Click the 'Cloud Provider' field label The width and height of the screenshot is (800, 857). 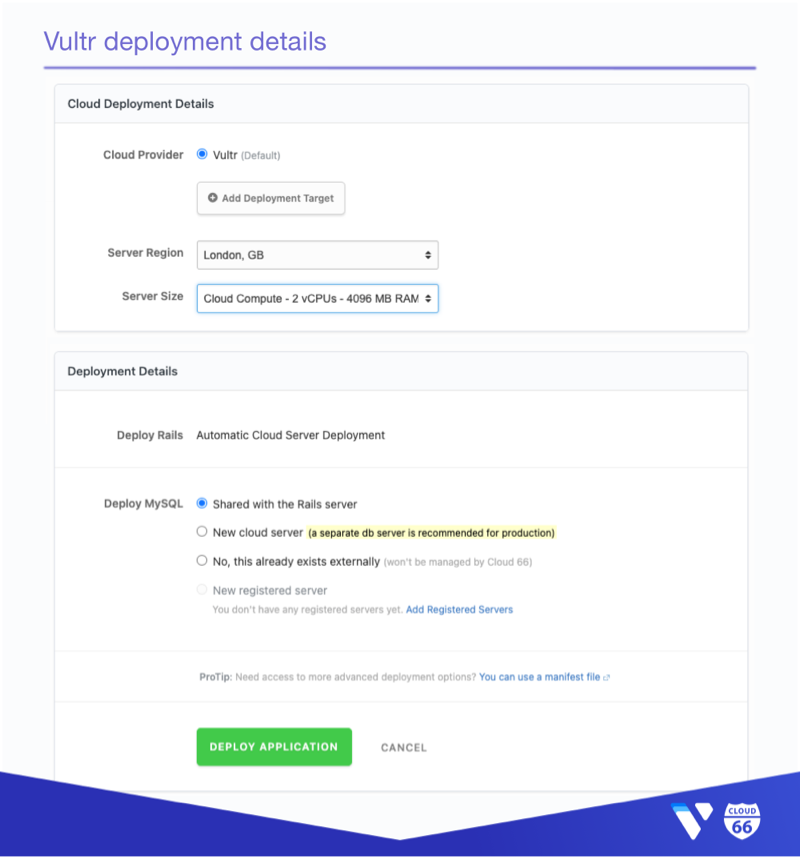point(143,155)
